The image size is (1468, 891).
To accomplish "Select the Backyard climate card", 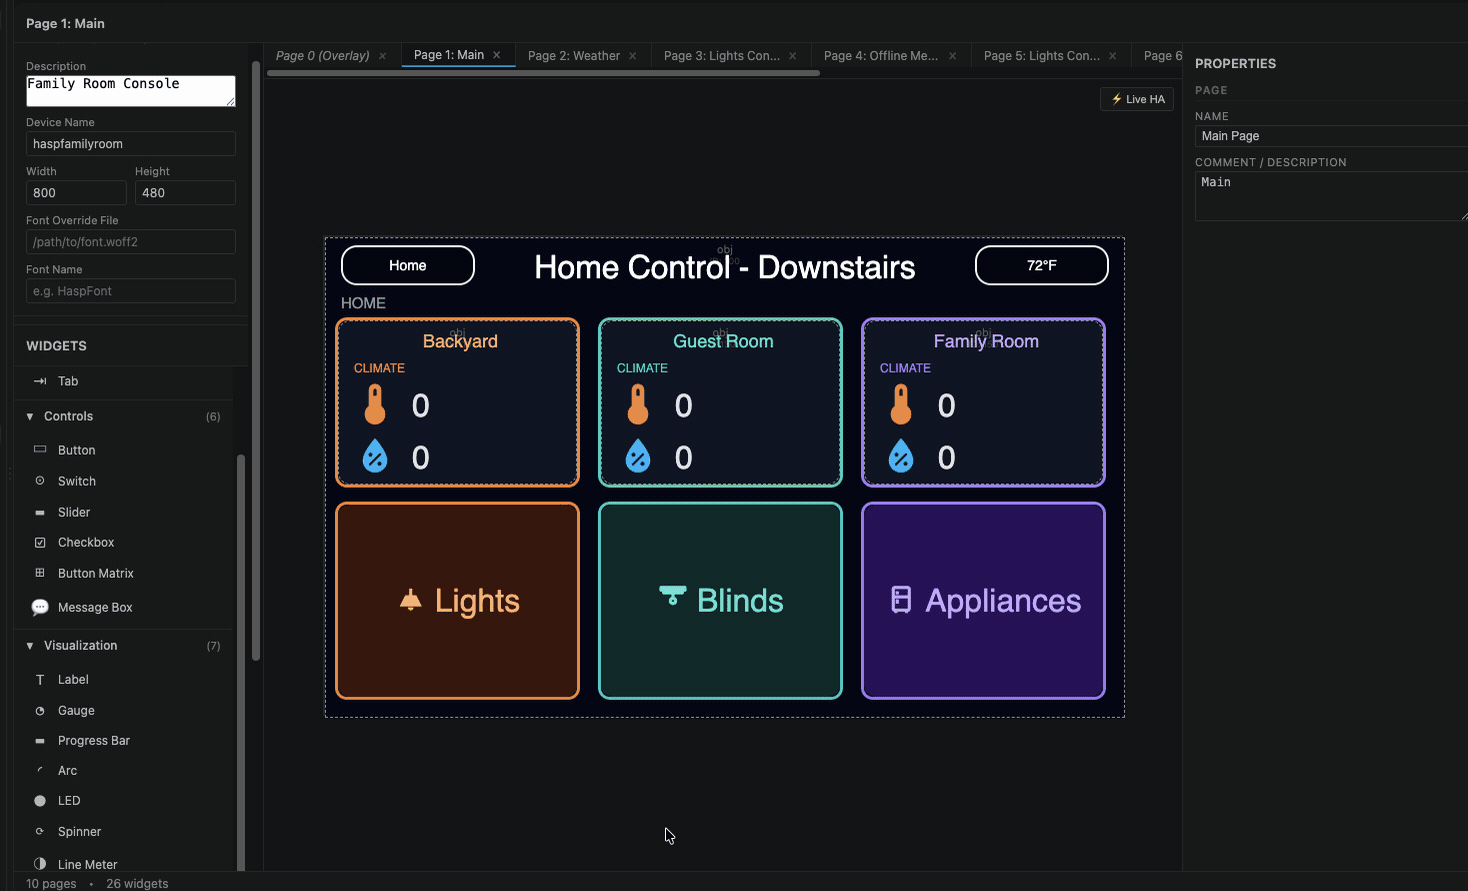I will click(458, 402).
